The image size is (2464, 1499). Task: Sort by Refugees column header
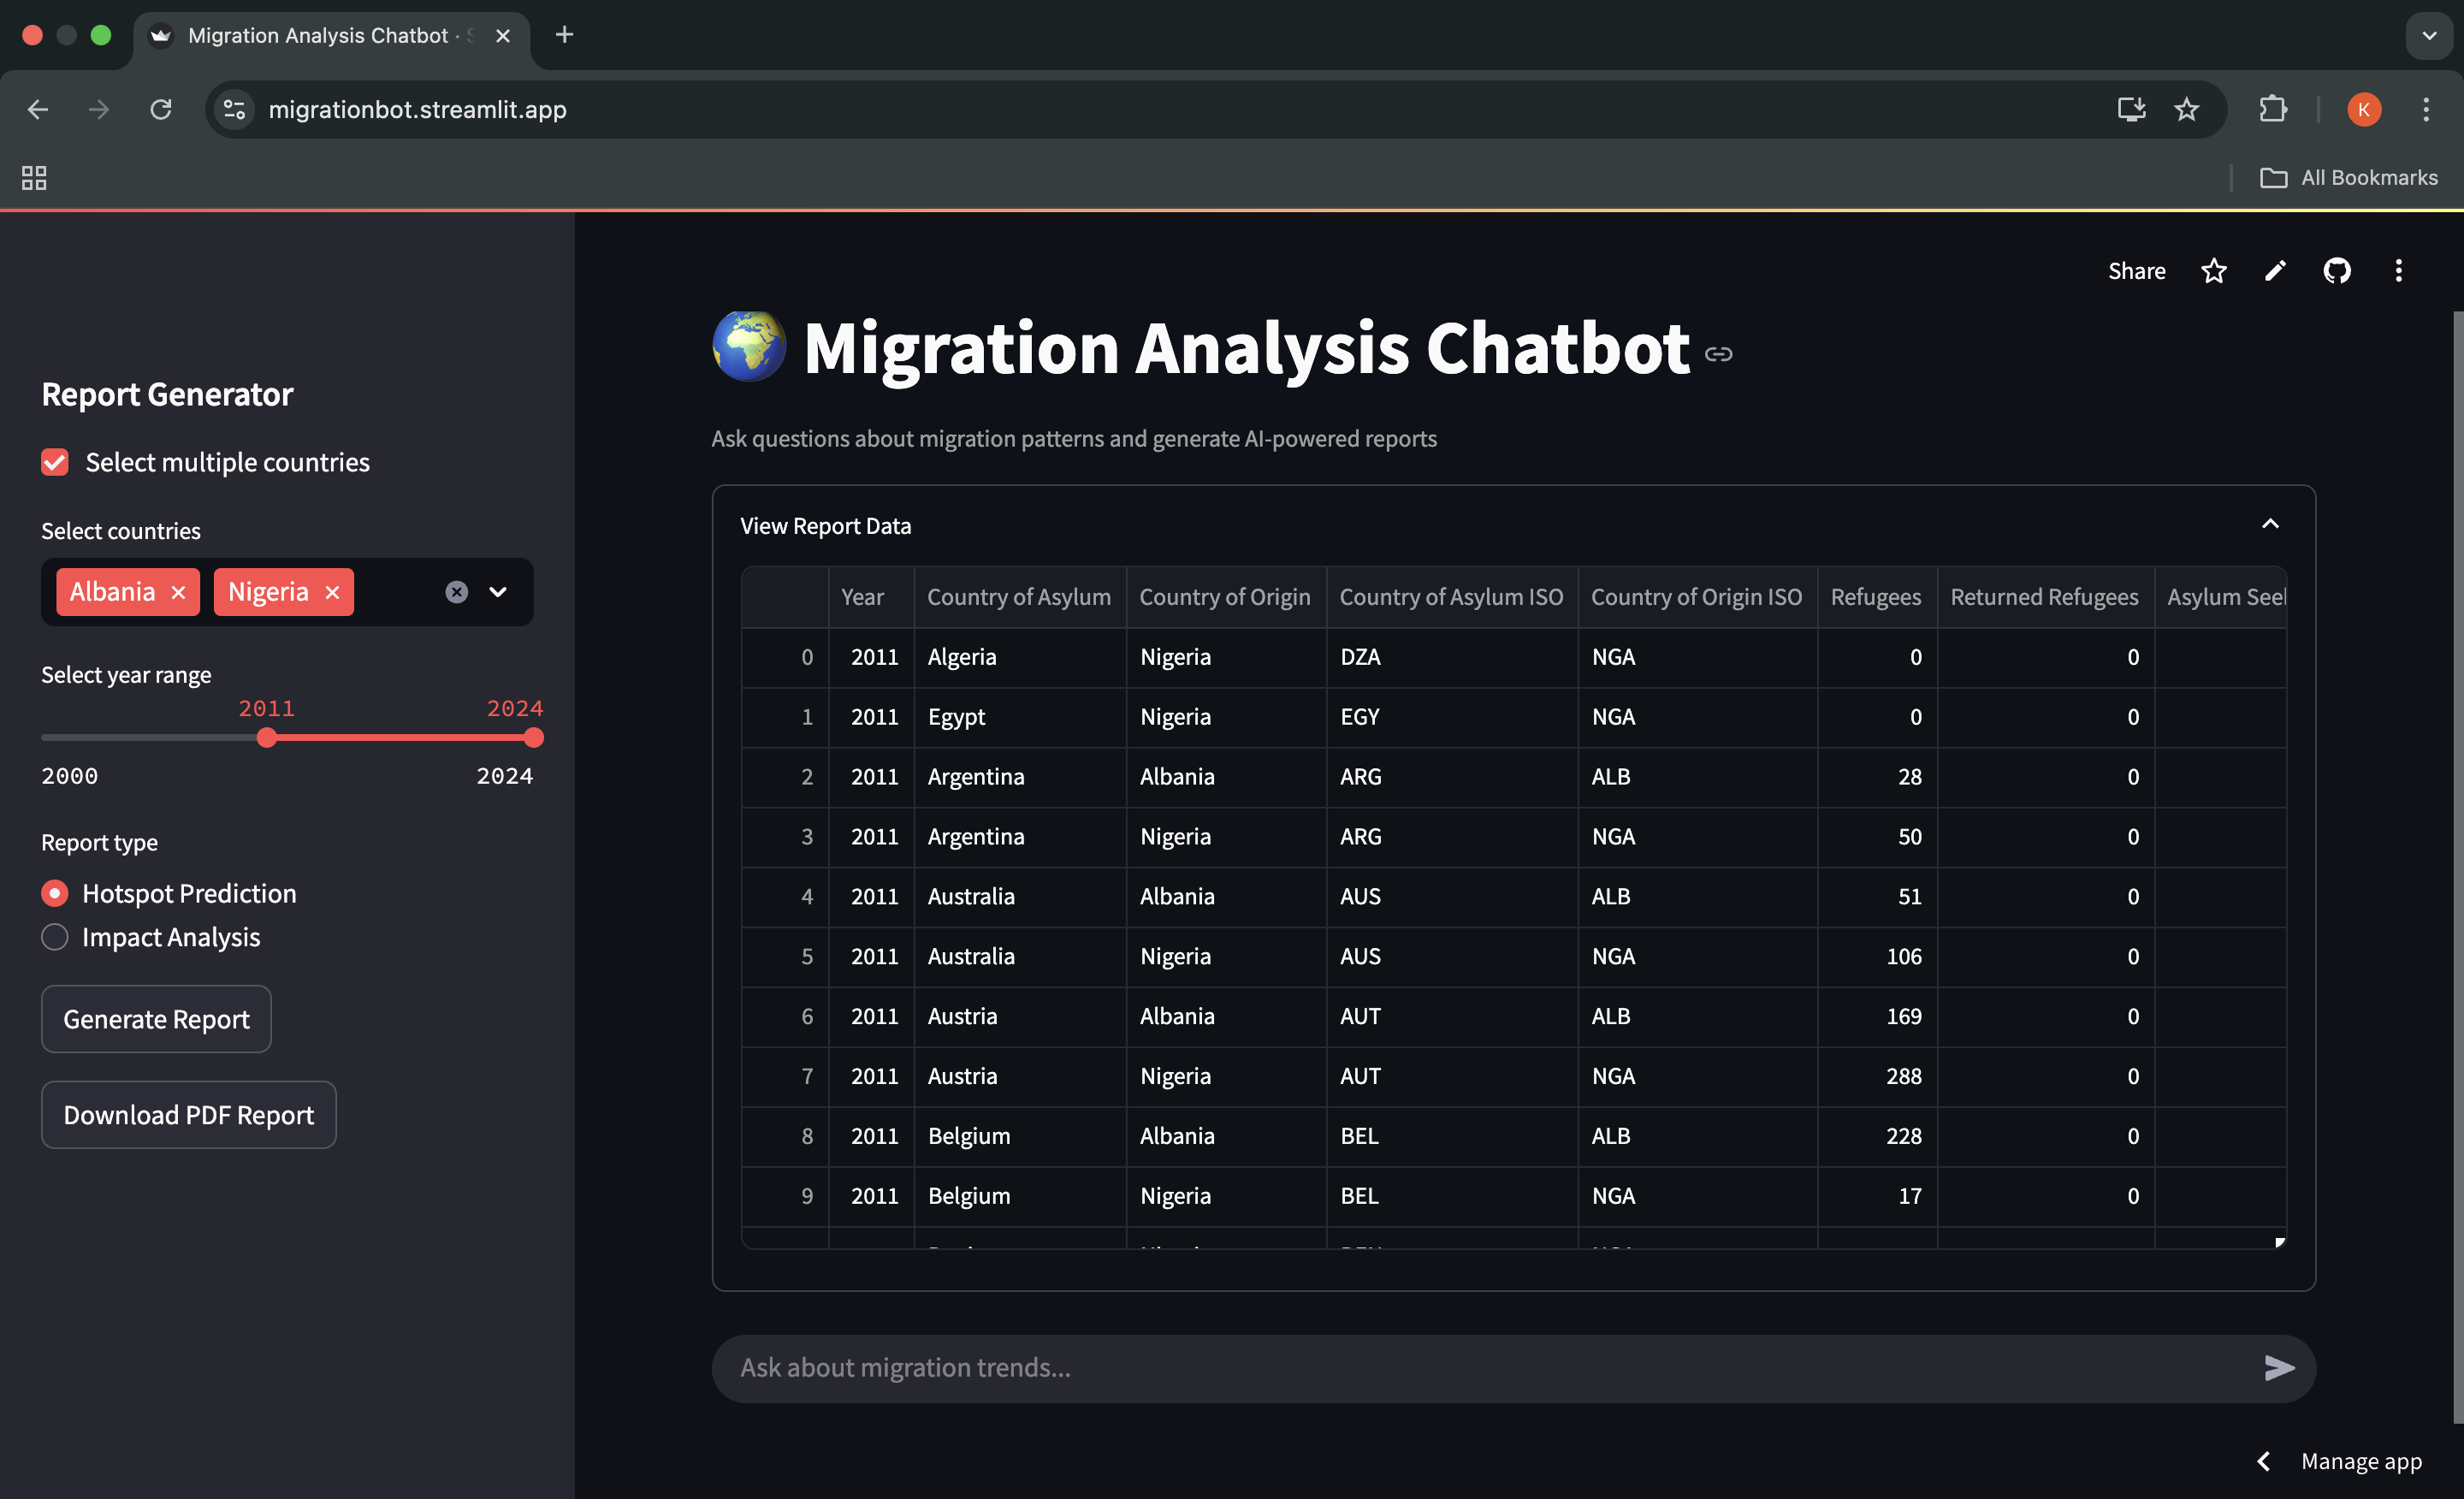coord(1875,597)
